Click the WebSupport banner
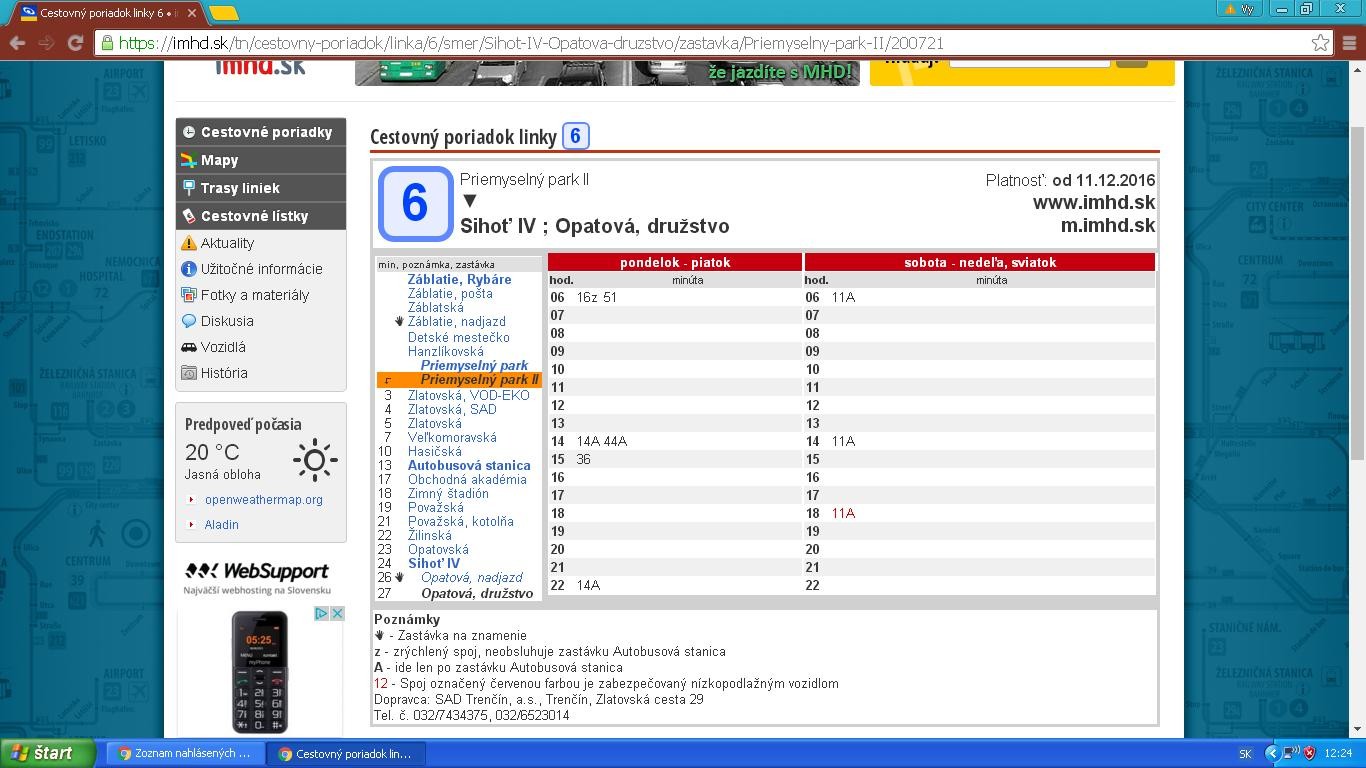 [257, 577]
